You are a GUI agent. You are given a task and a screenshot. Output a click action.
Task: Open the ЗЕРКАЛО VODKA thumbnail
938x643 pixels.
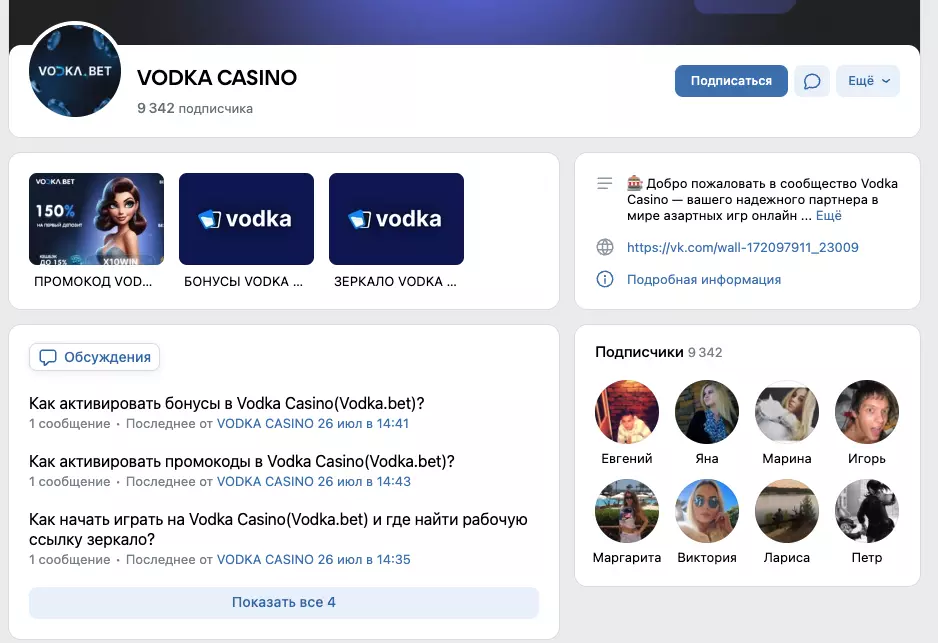[396, 219]
